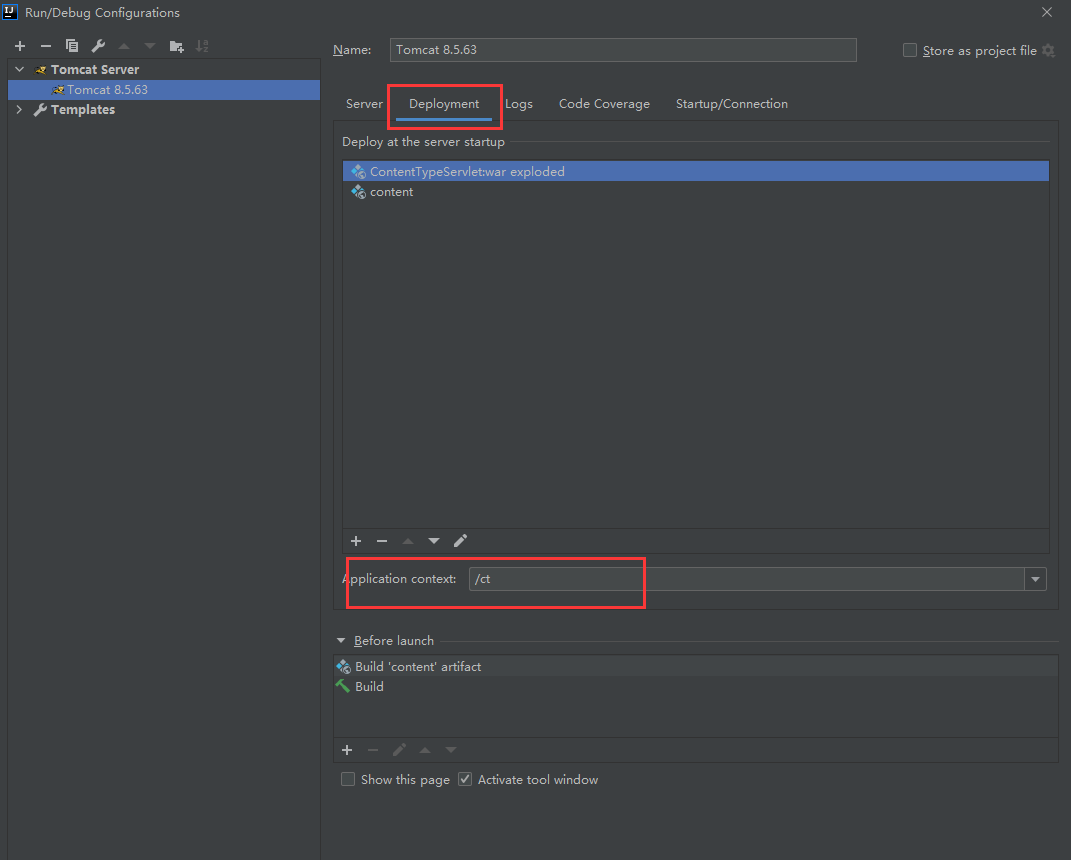Copy configuration using the duplicate icon
This screenshot has height=860, width=1071.
pyautogui.click(x=72, y=46)
